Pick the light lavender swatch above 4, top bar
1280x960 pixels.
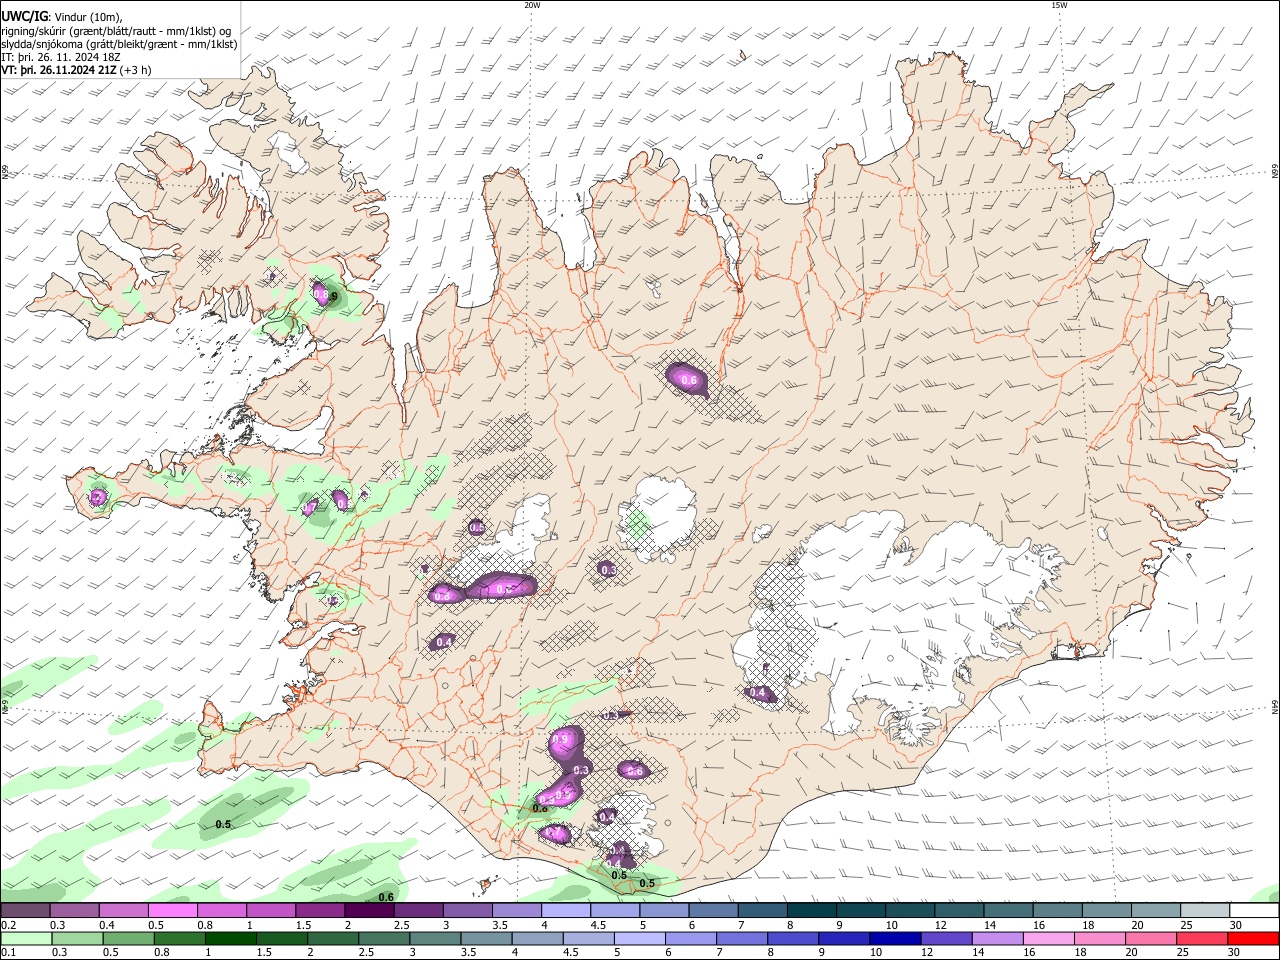click(566, 911)
